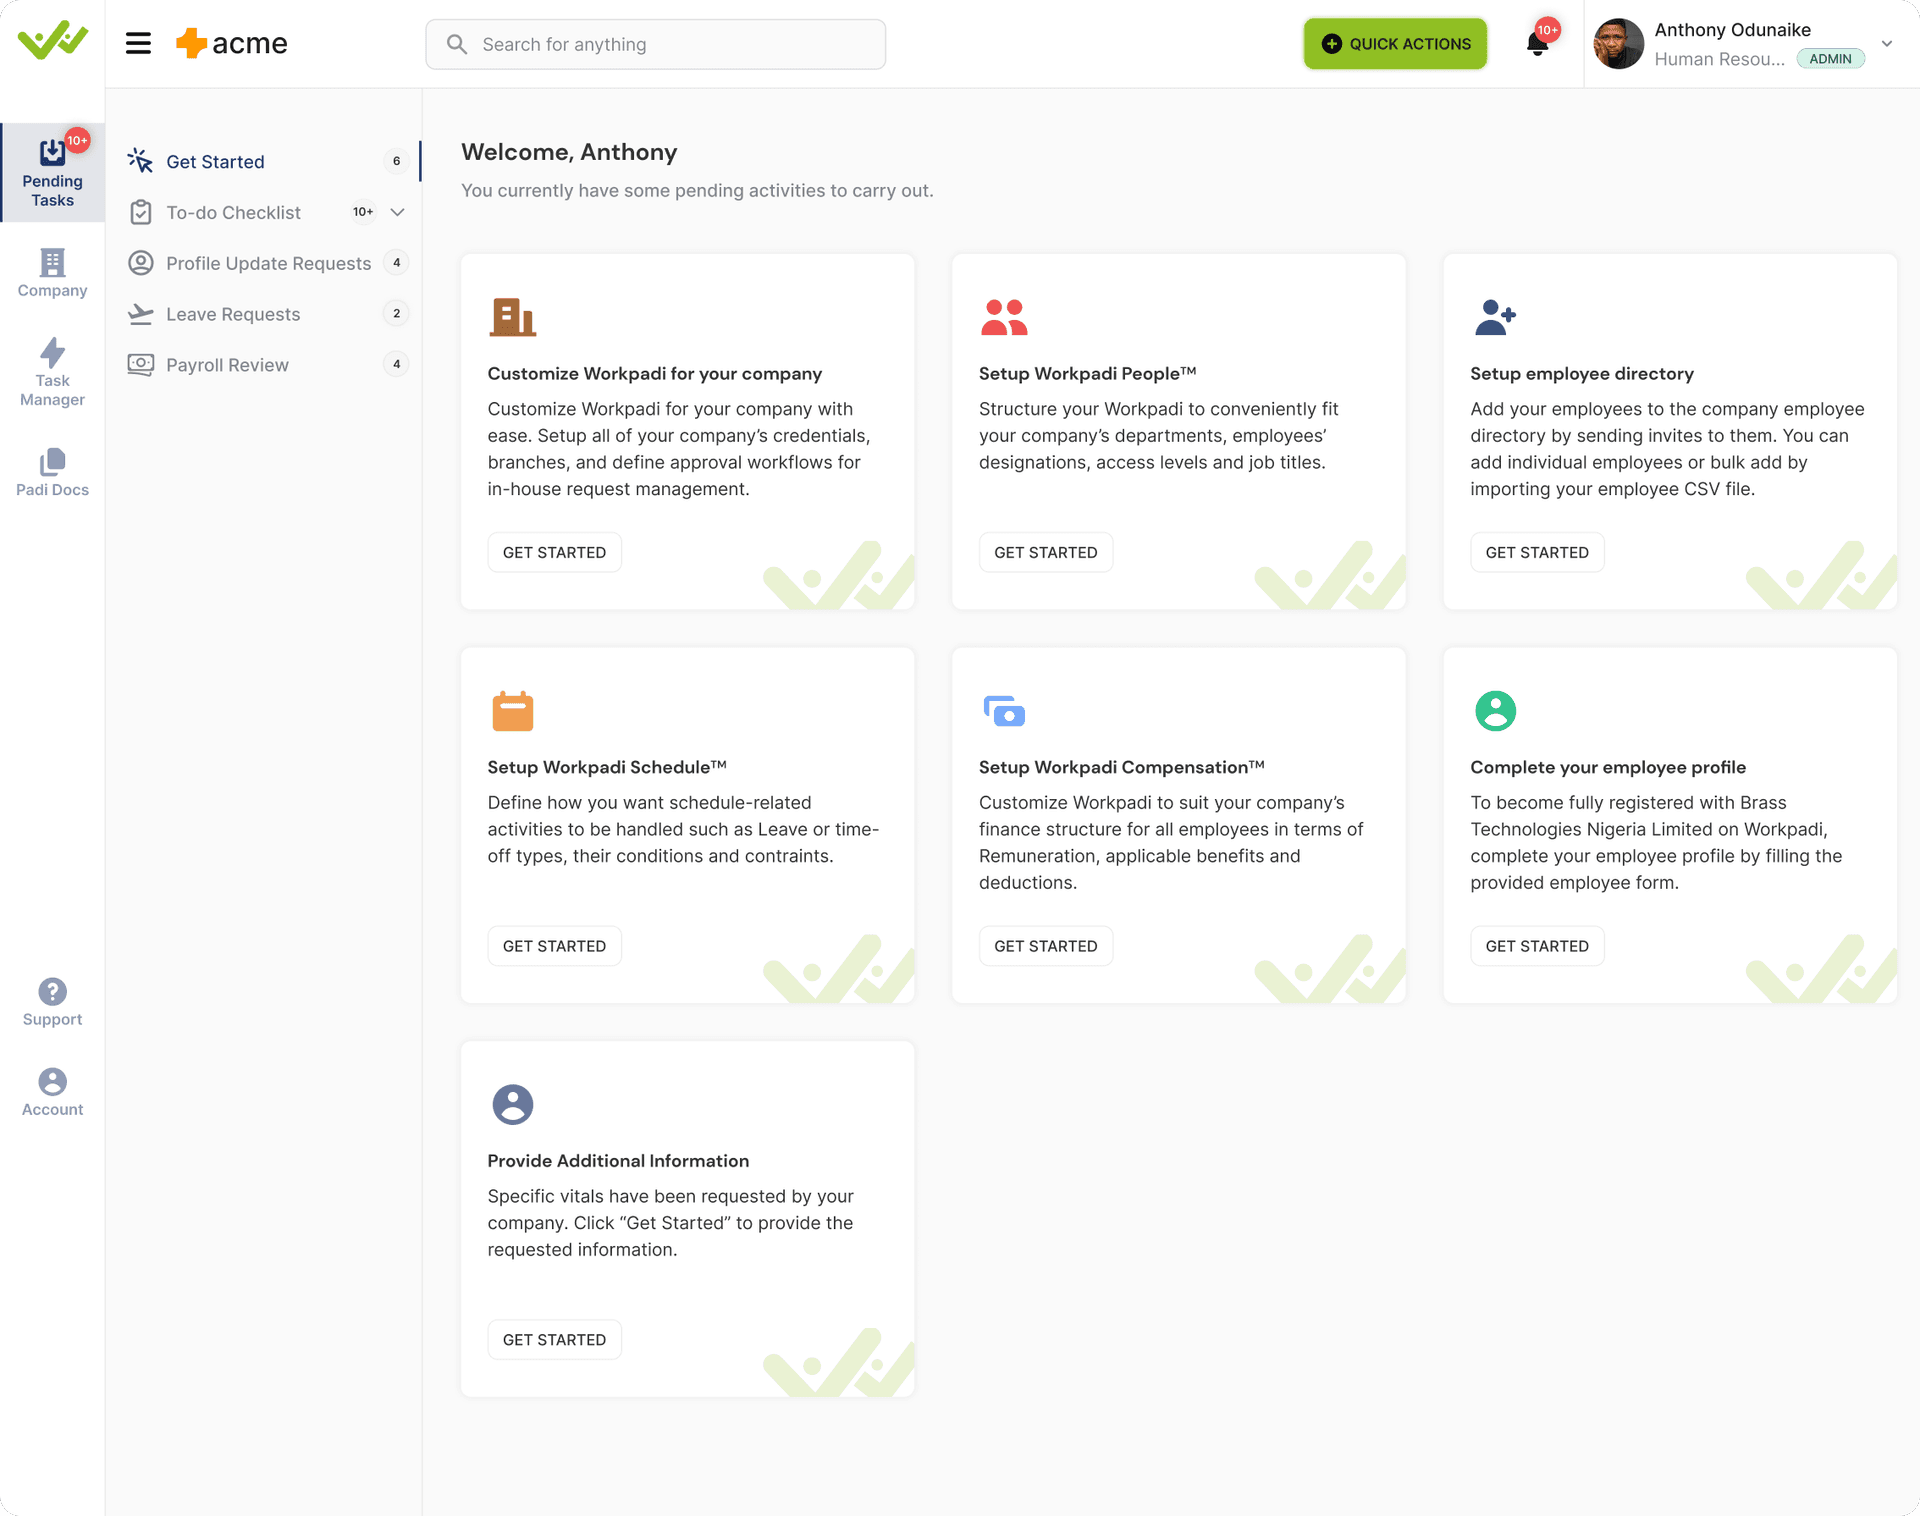Get started with employee directory setup

[x=1537, y=552]
